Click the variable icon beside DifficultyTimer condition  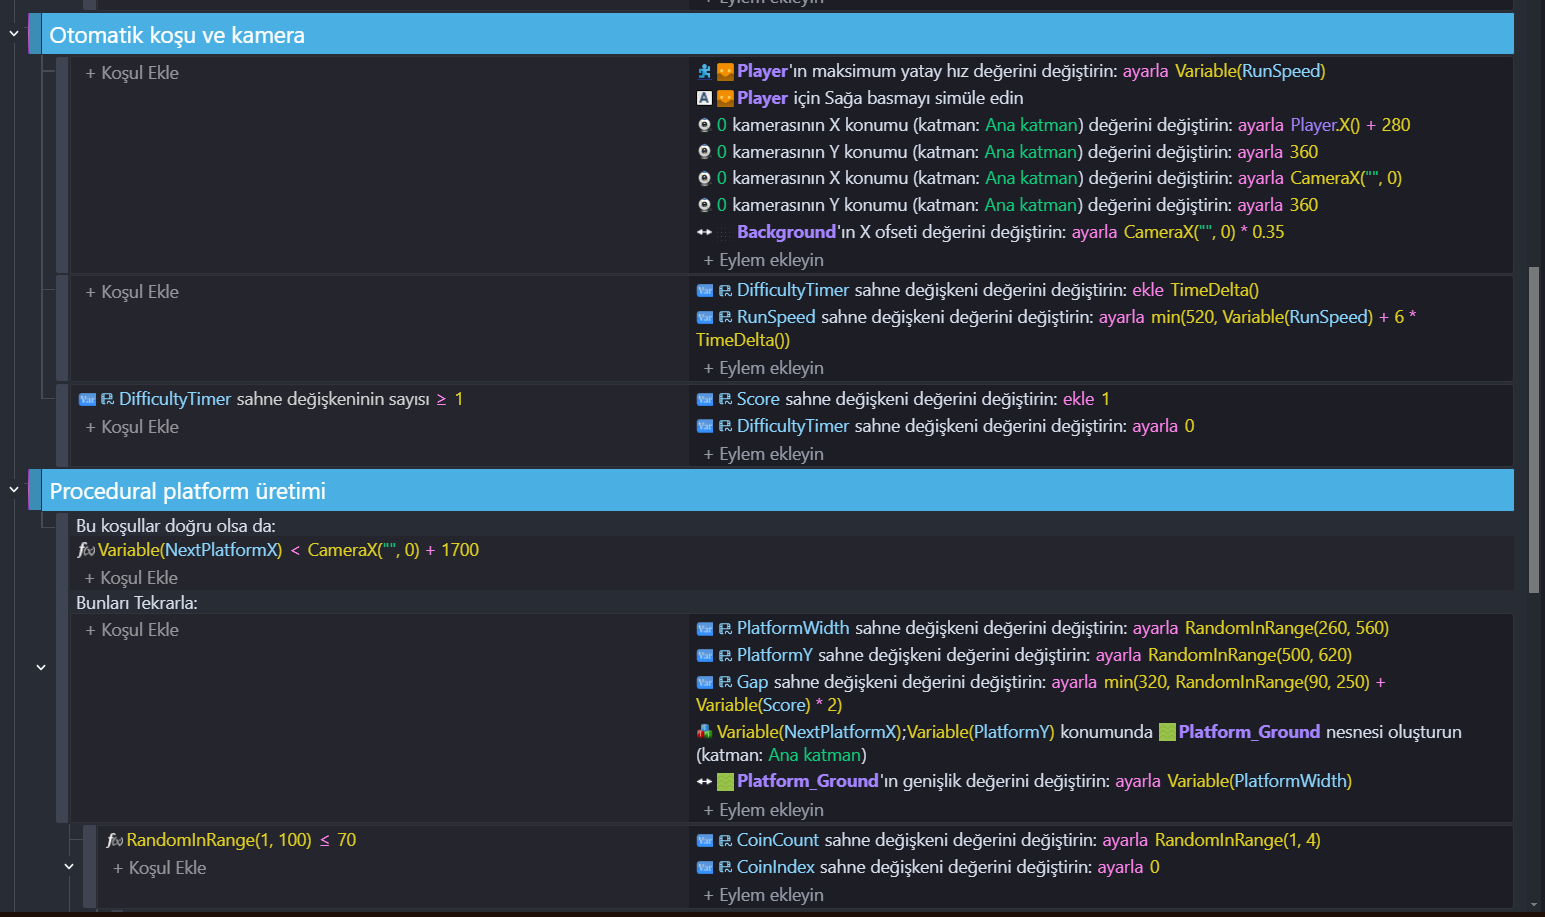(x=87, y=399)
